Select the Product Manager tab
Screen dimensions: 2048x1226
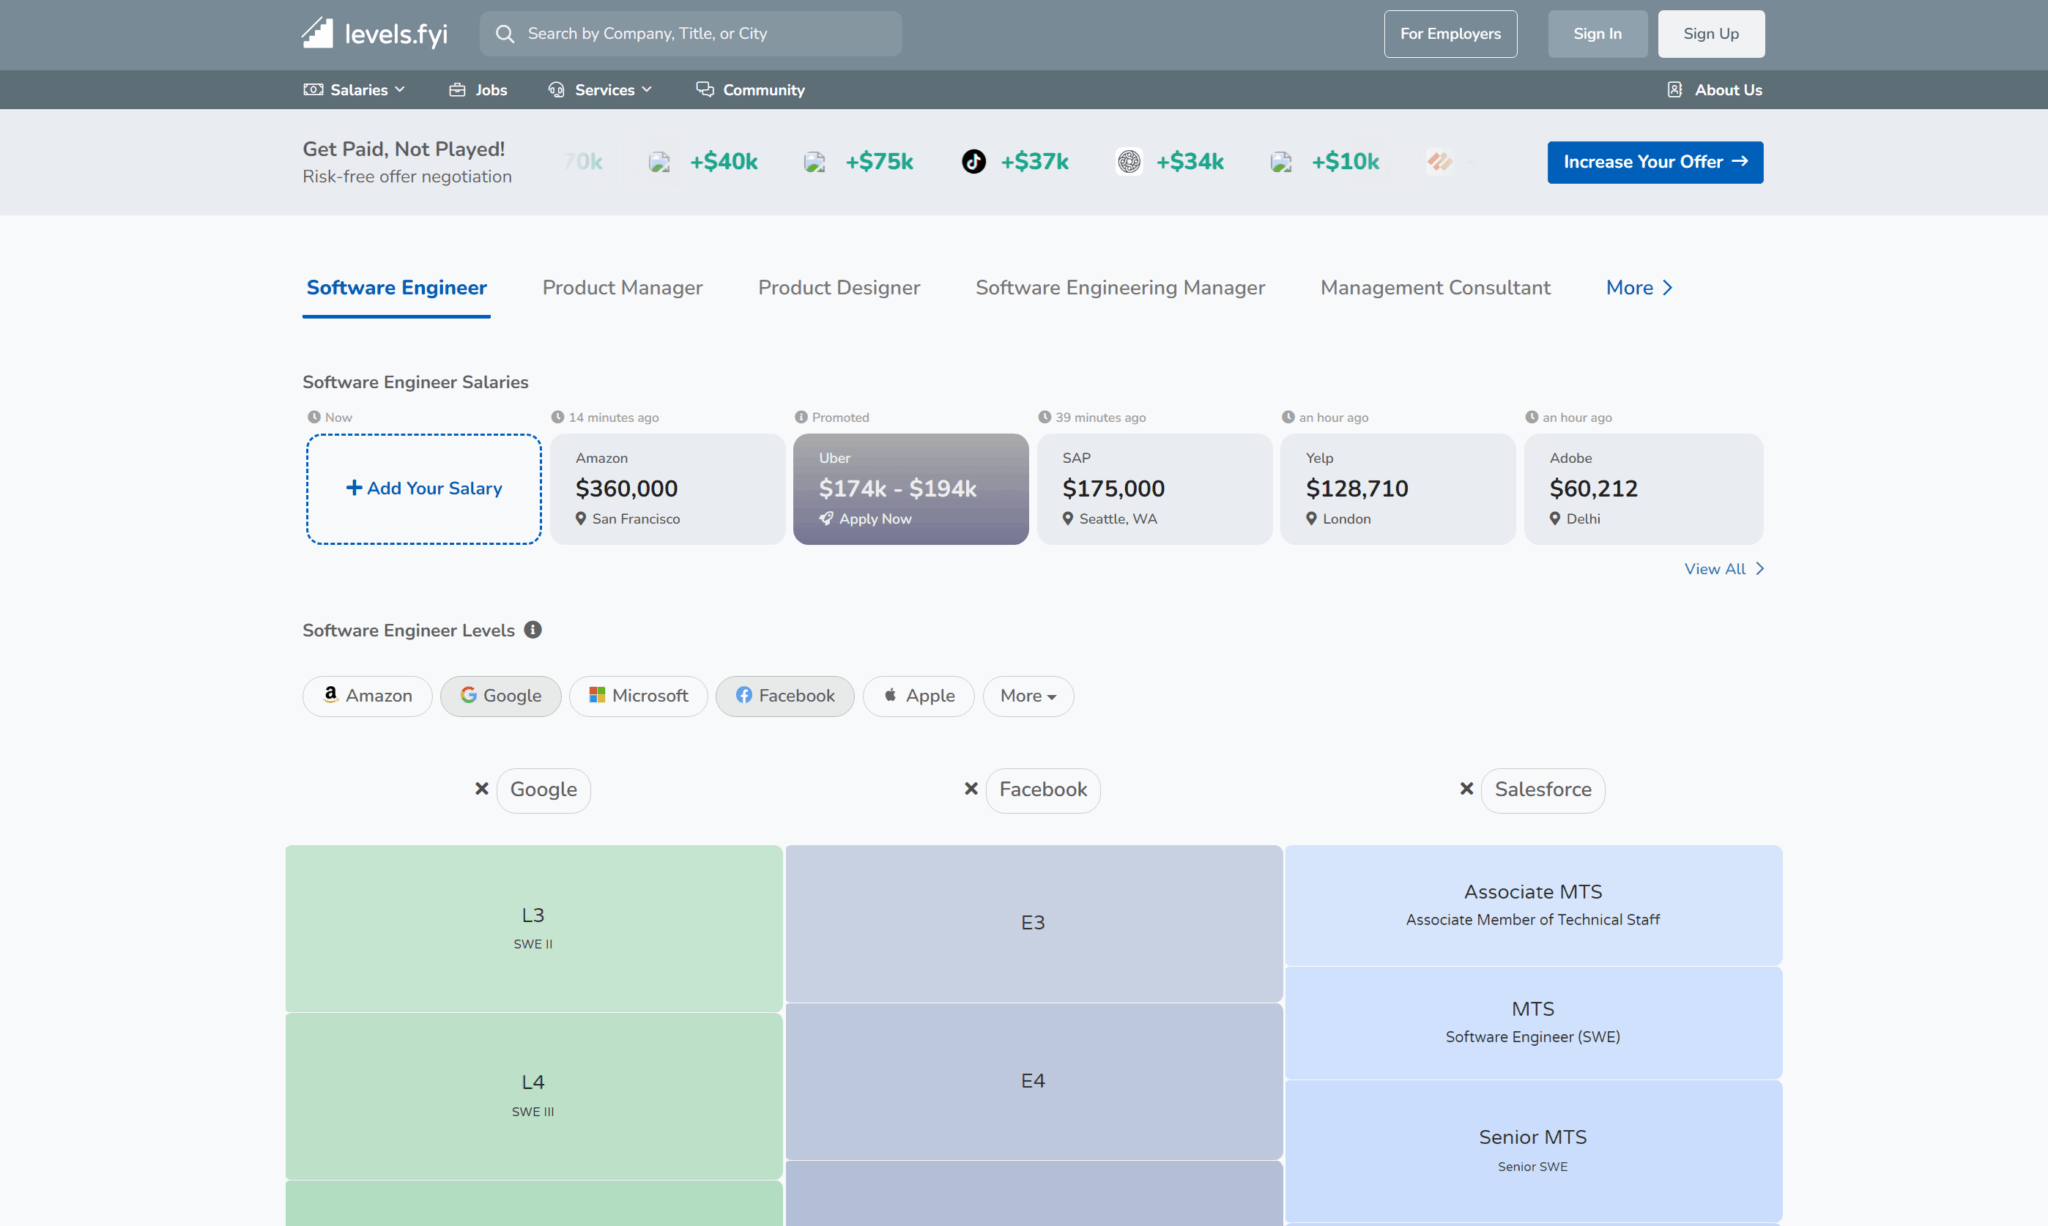623,288
